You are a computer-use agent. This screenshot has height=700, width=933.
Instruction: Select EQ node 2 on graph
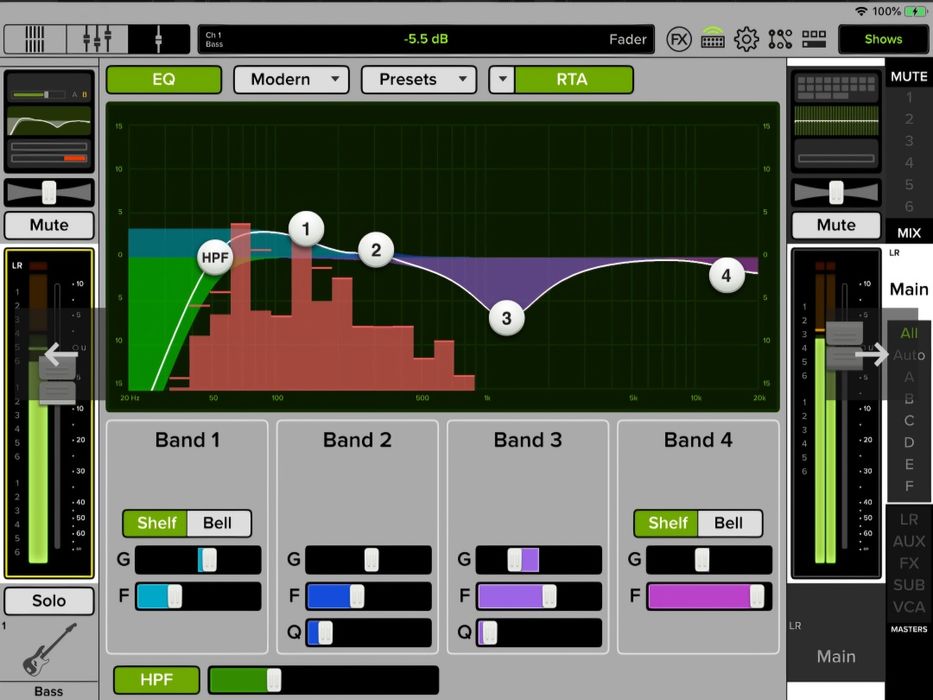376,249
